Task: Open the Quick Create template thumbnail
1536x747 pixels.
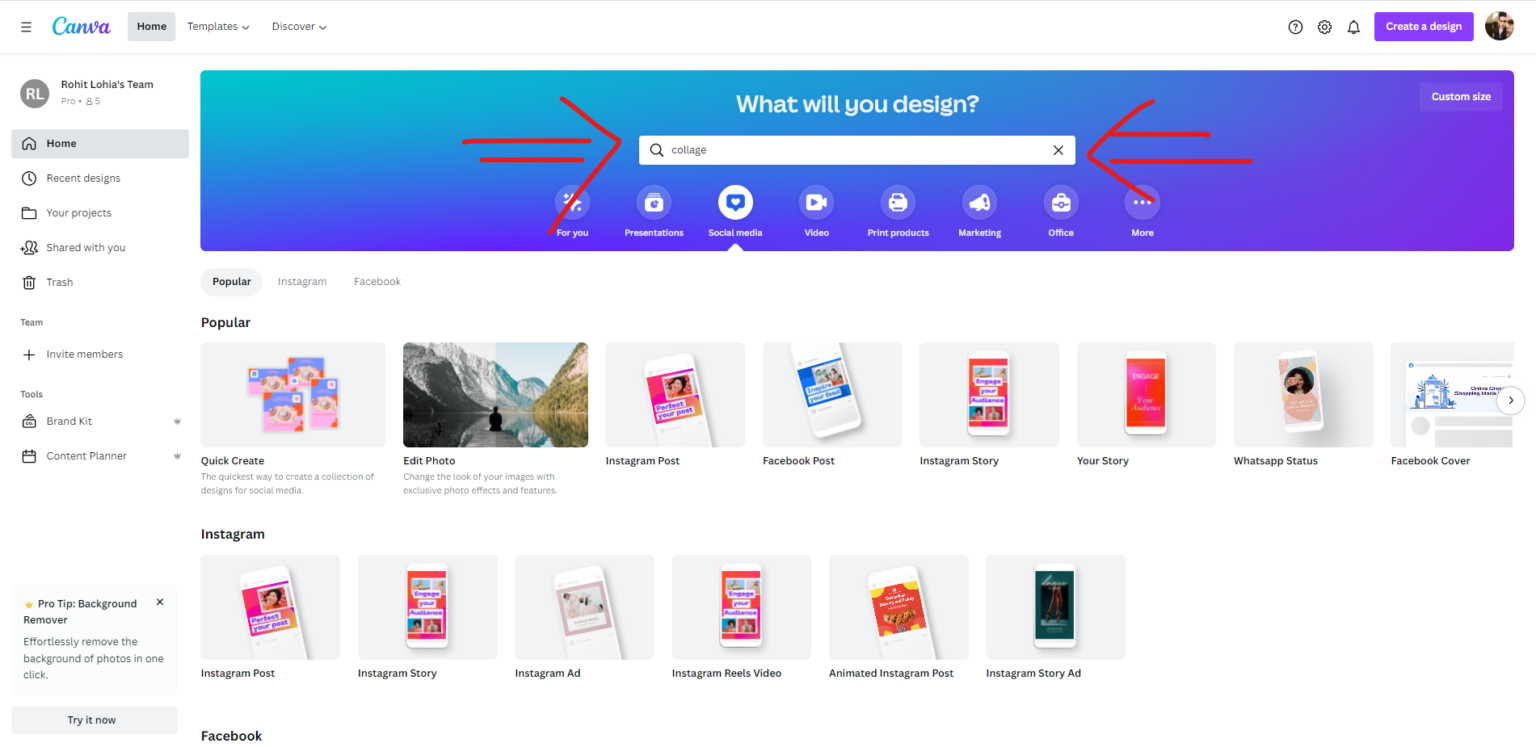Action: [x=292, y=394]
